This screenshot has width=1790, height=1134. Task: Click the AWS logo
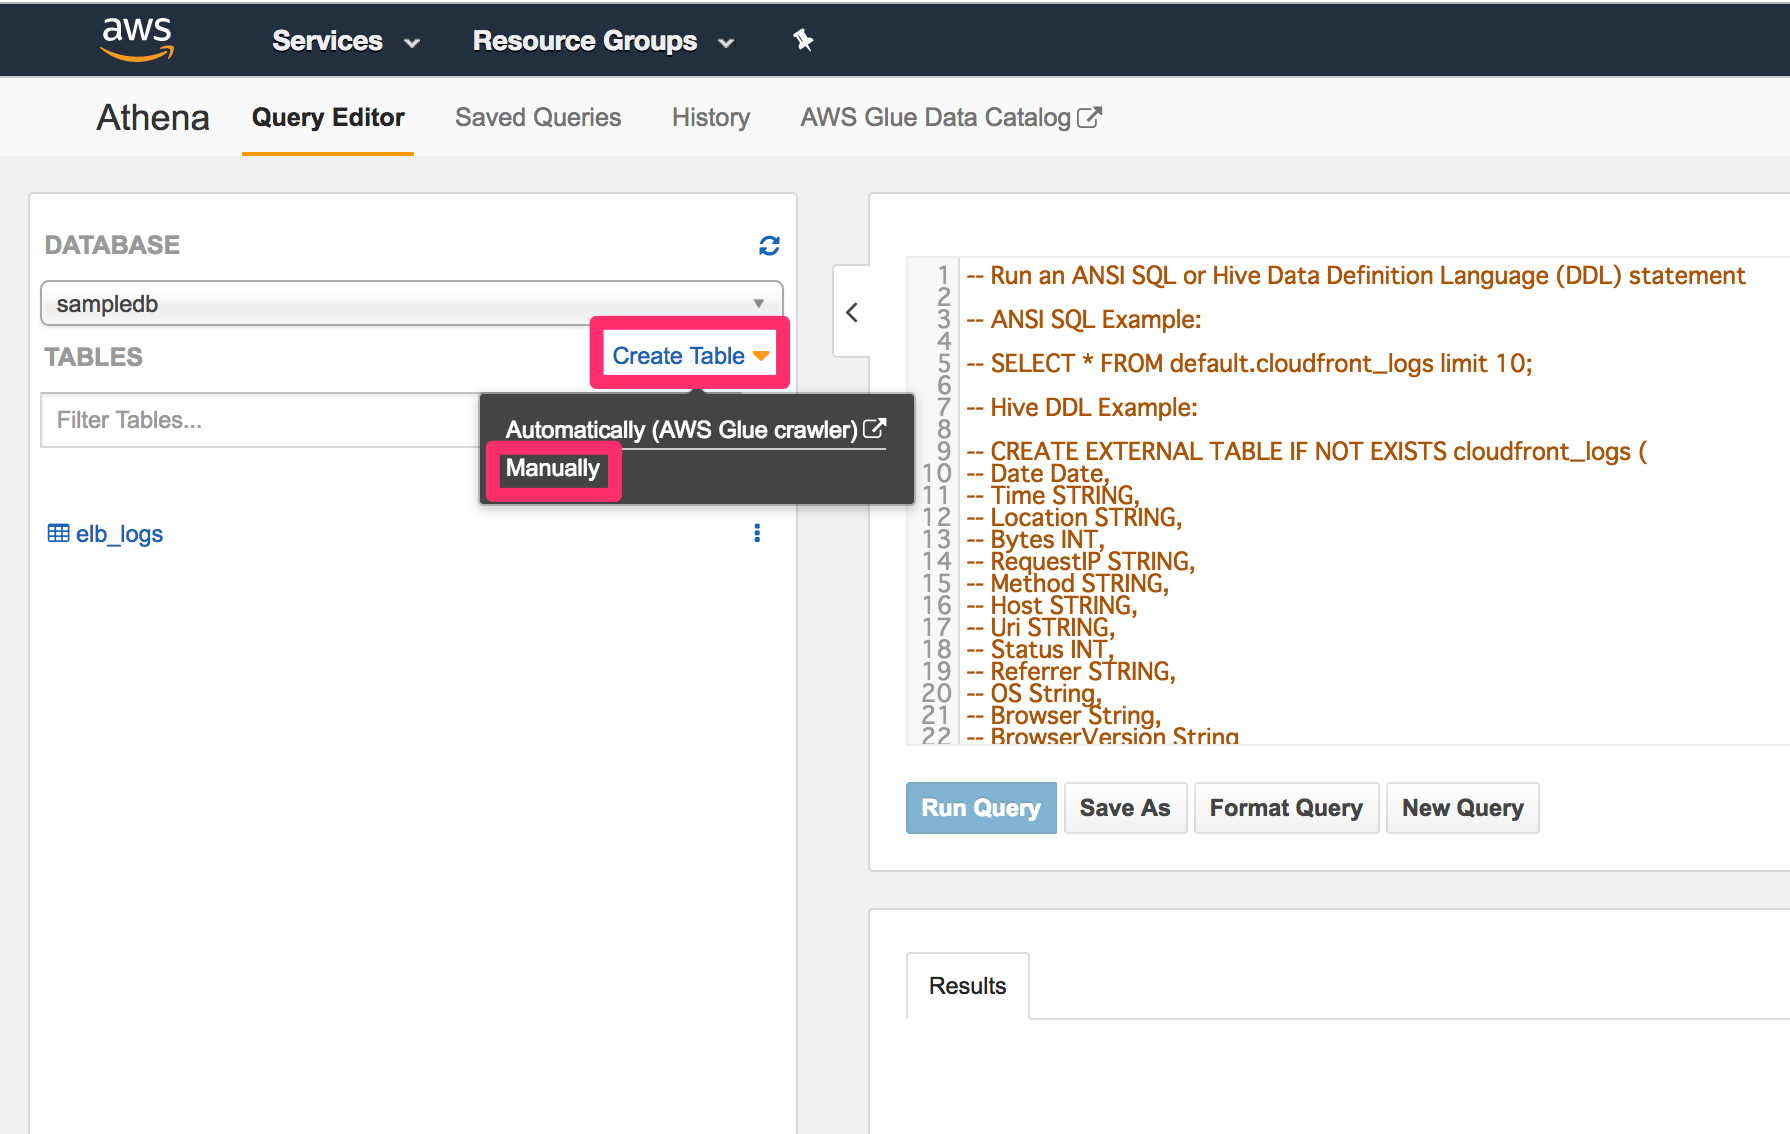pyautogui.click(x=136, y=39)
